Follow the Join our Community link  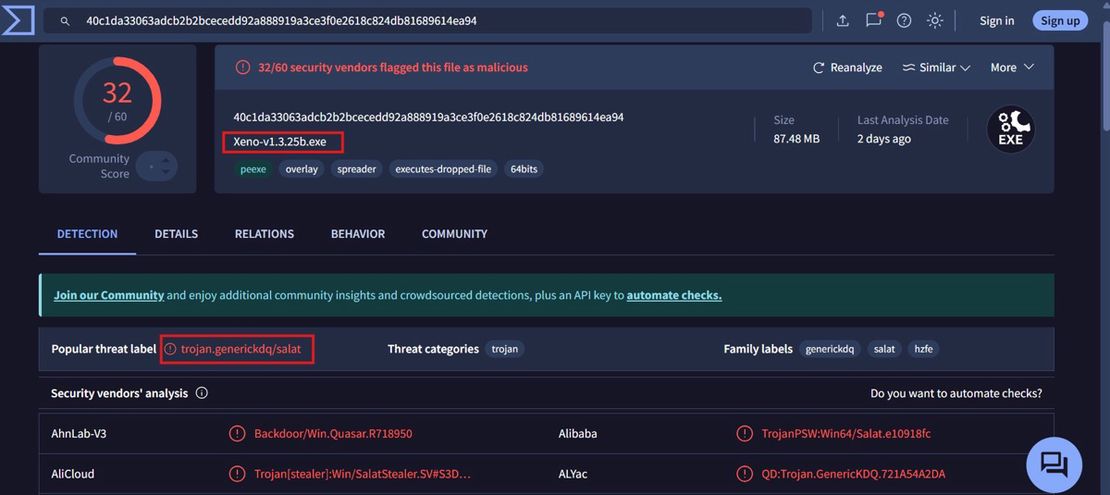coord(109,296)
